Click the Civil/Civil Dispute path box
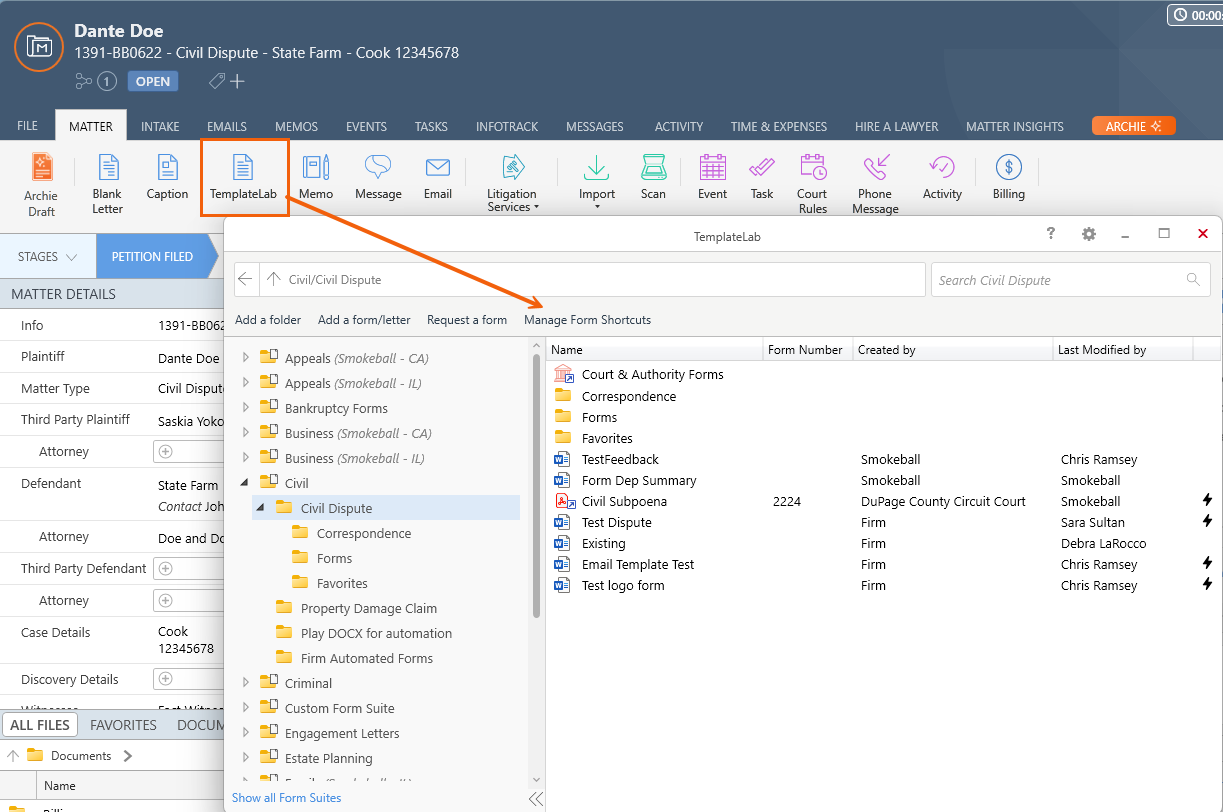Screen dimensions: 1223x812 tap(593, 280)
